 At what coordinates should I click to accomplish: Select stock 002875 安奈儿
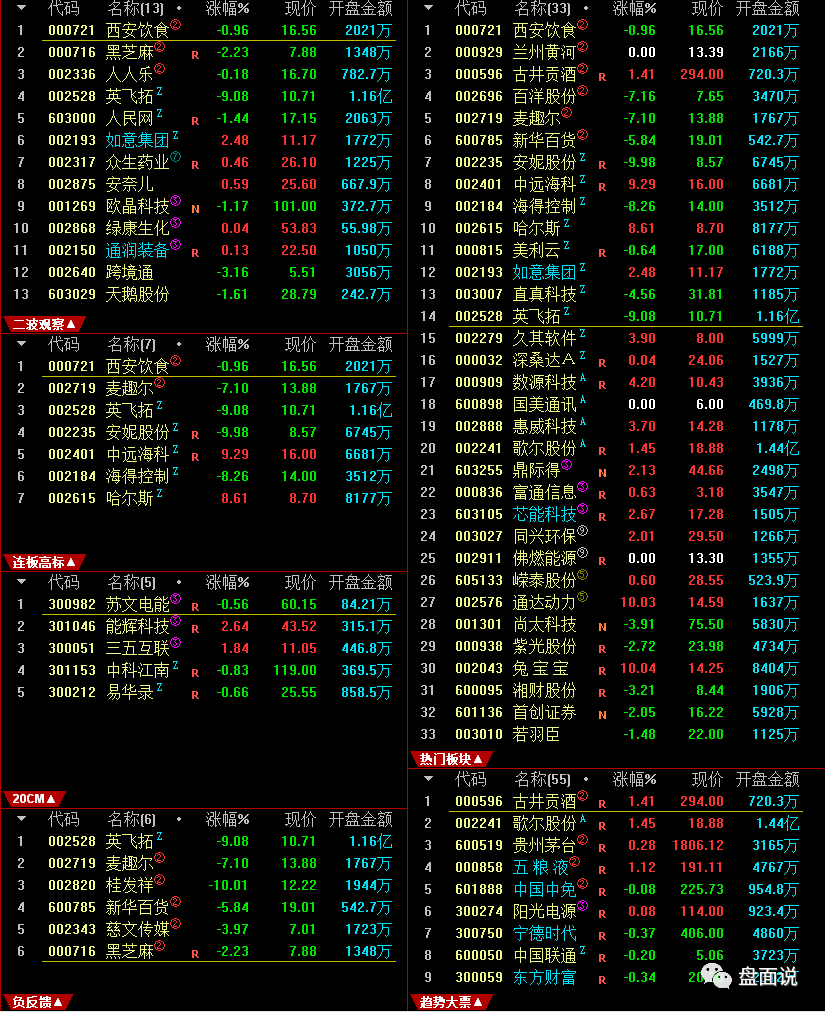point(204,184)
